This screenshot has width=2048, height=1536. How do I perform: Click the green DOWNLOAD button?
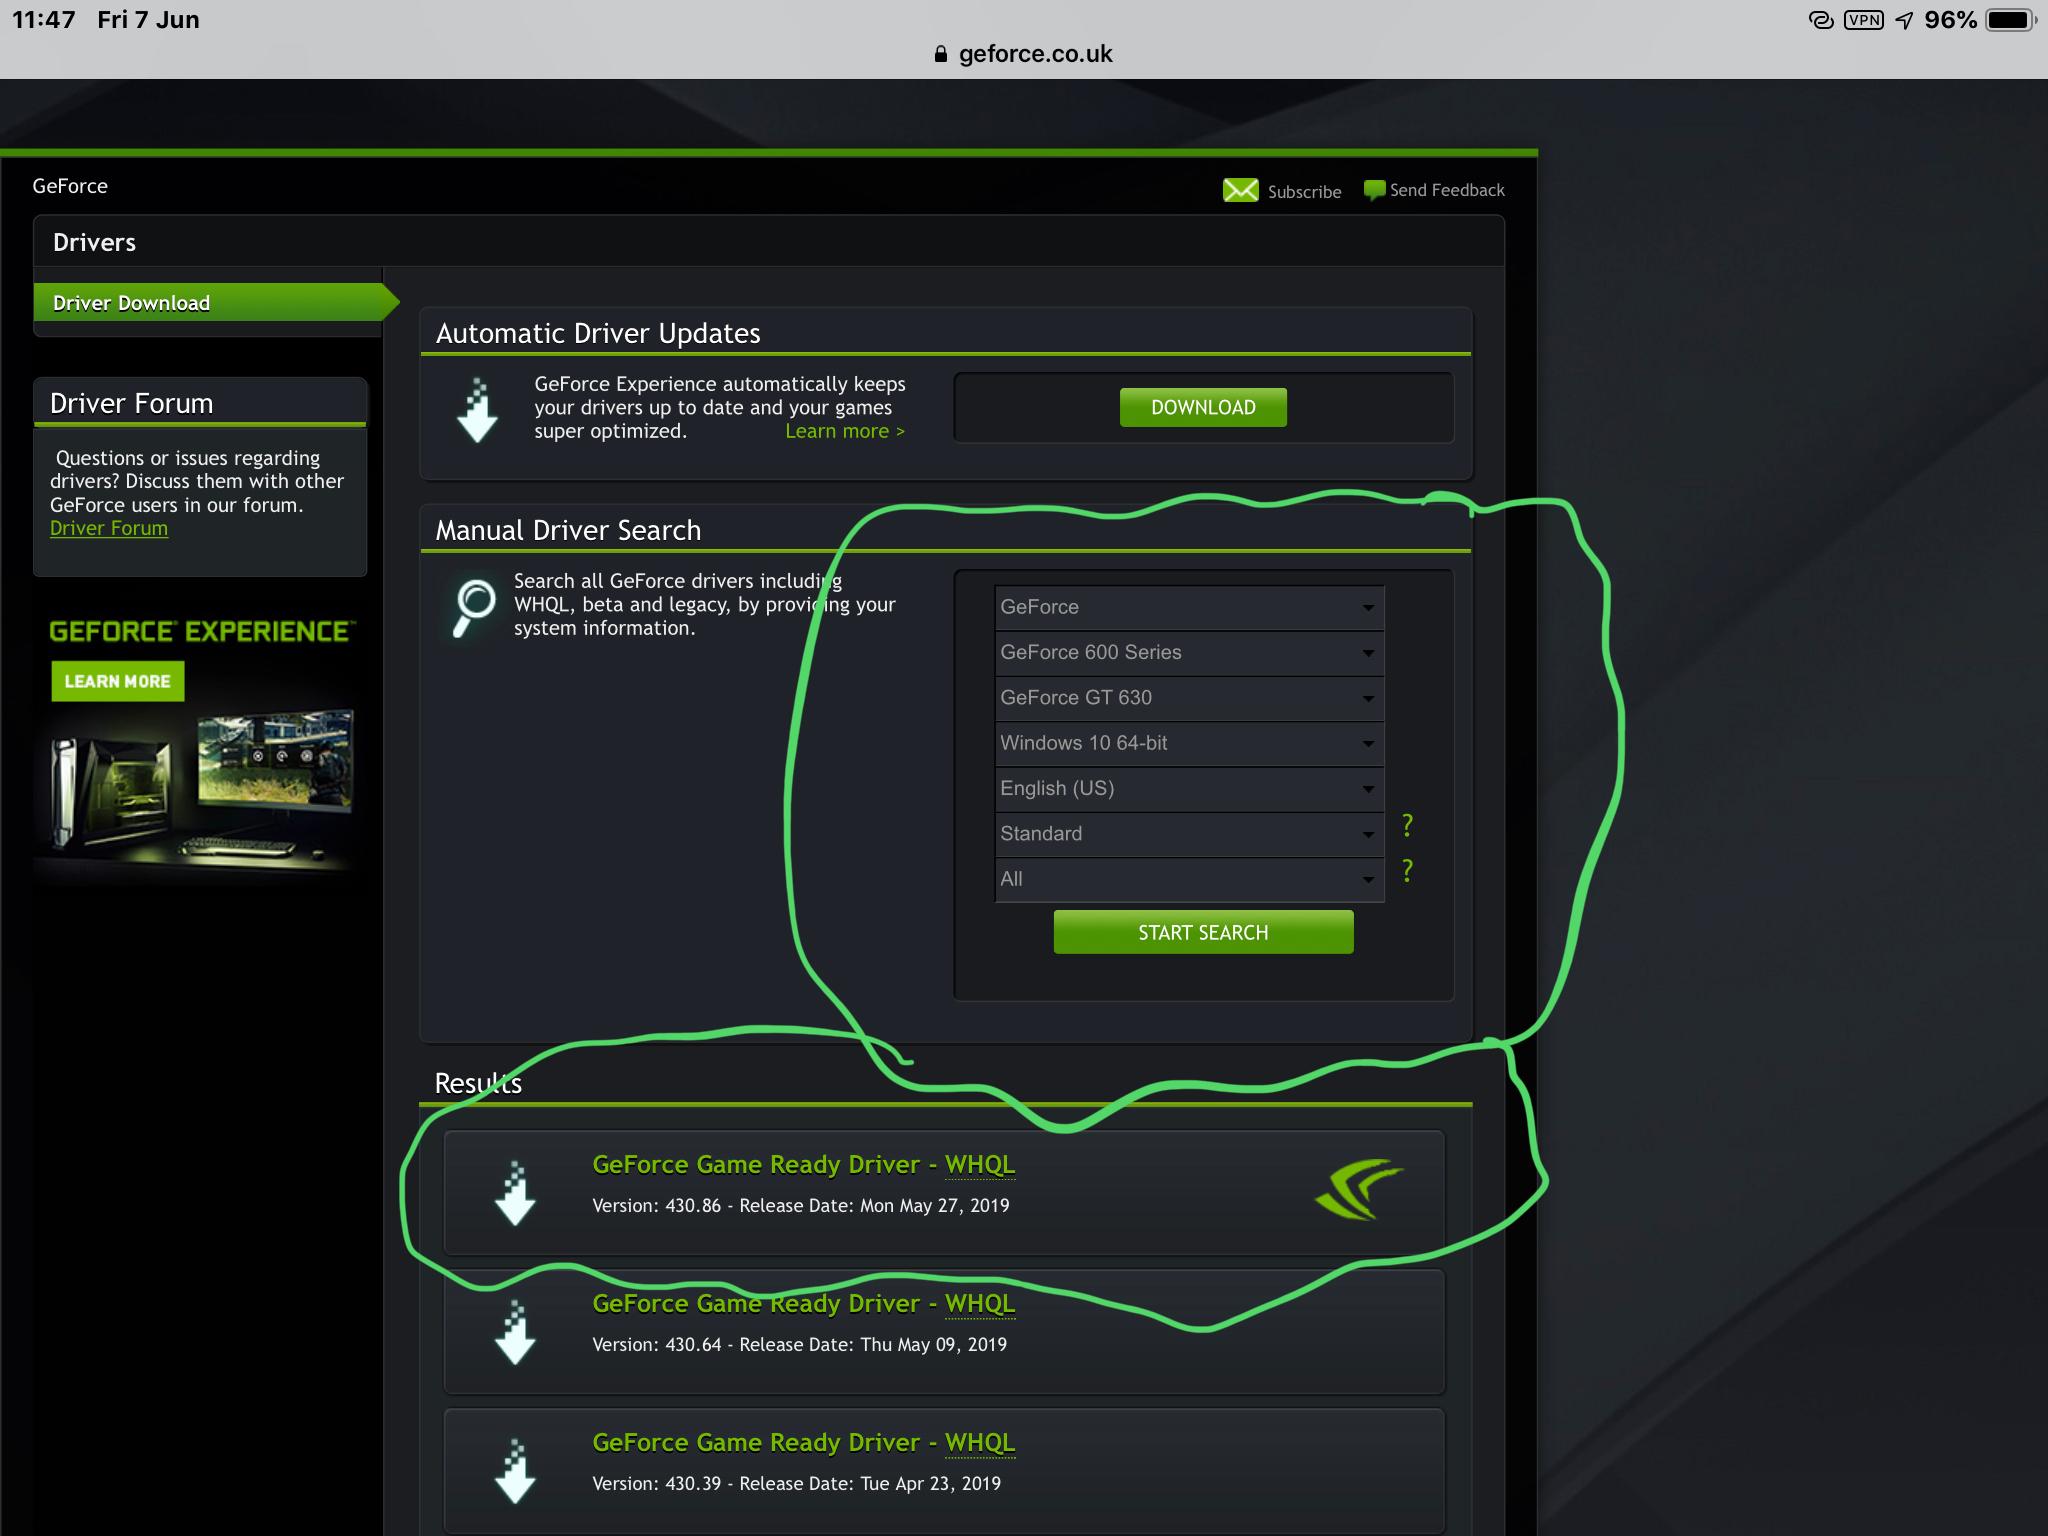[1203, 407]
